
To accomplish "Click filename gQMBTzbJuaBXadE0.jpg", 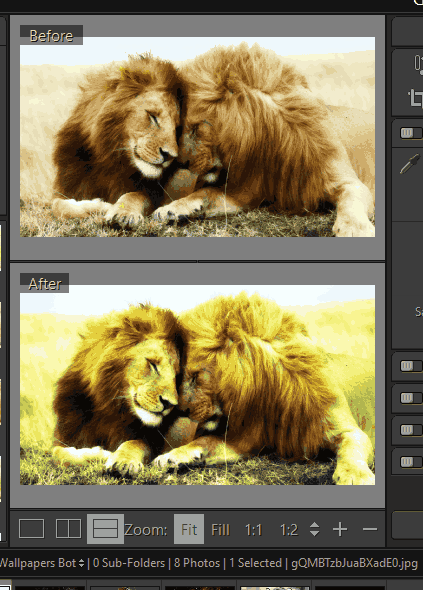I will tap(354, 563).
